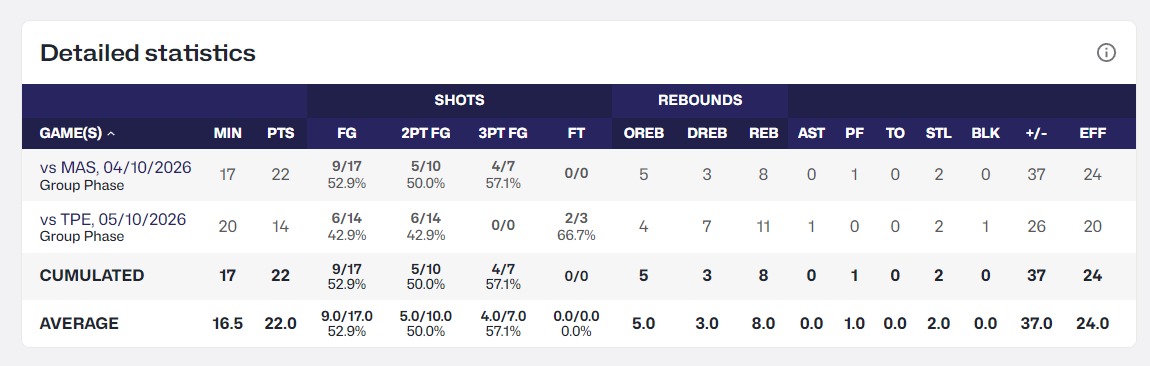Sort by PTS column header
This screenshot has height=366, width=1150.
point(279,133)
